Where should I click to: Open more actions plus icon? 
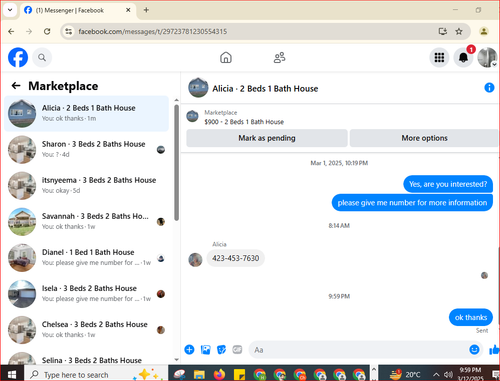click(189, 350)
